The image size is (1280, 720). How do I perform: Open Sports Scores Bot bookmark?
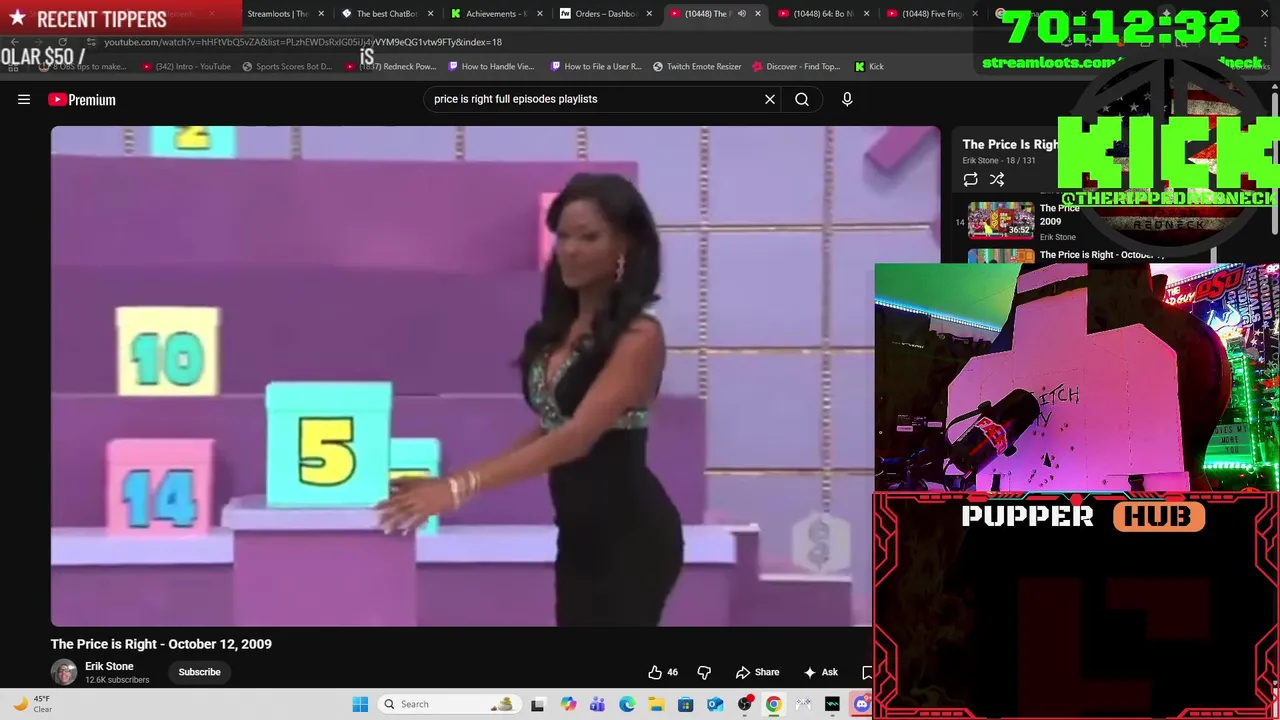(x=288, y=67)
